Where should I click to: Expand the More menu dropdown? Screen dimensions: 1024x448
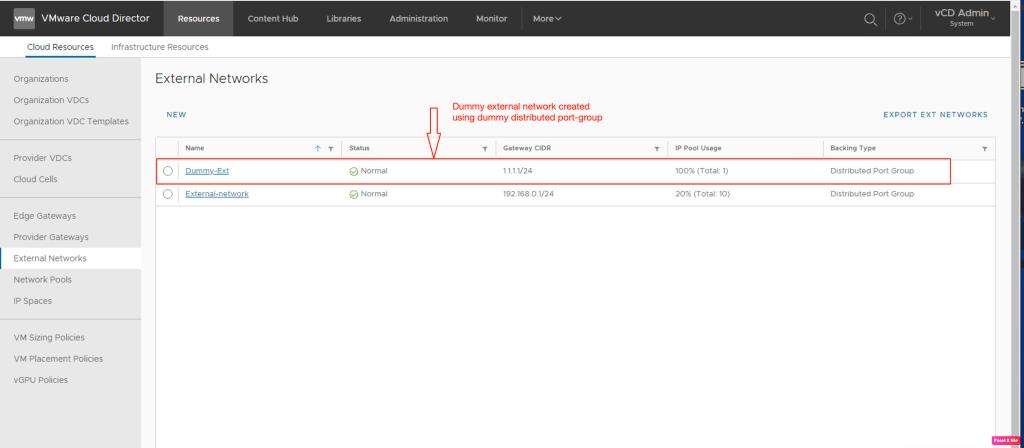pos(547,18)
